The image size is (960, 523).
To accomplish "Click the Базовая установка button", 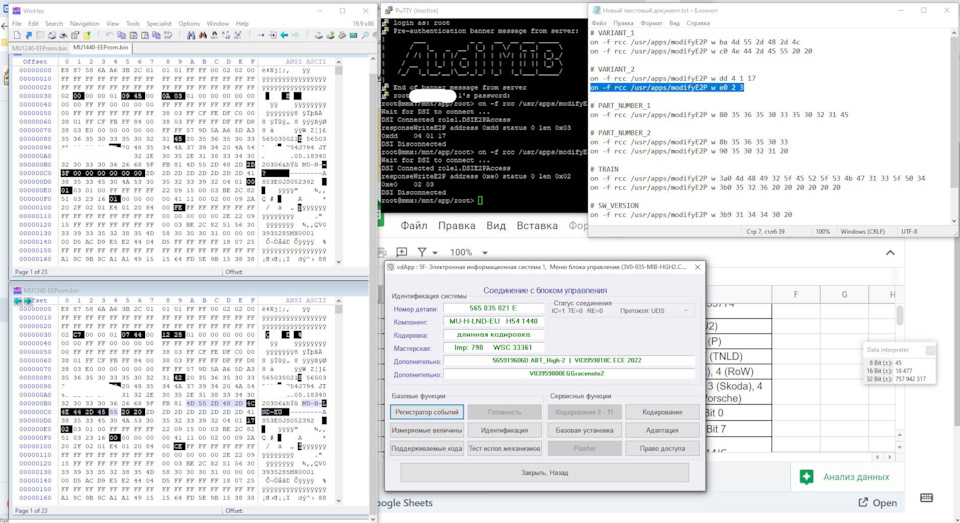I will click(585, 431).
